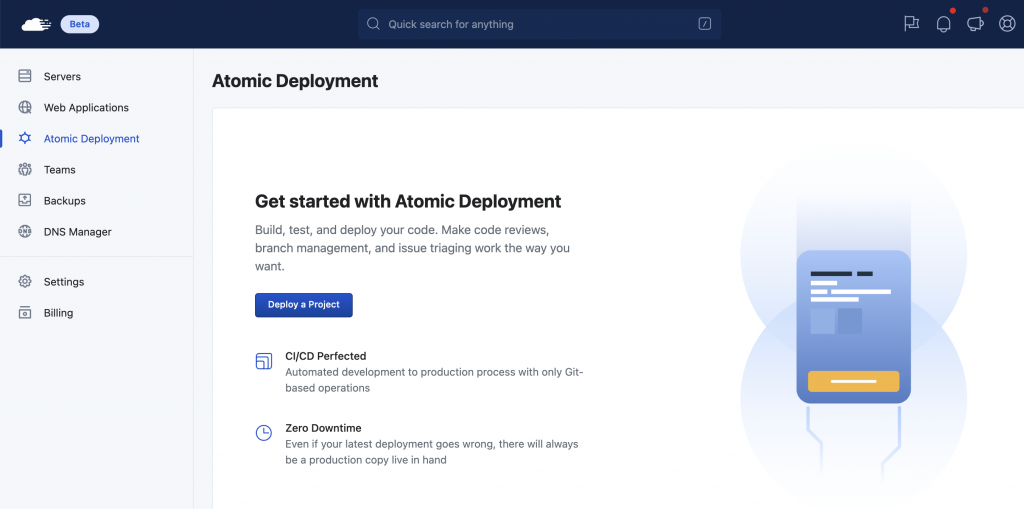Click the Zero Downtime clock icon
Viewport: 1024px width, 509px height.
[x=264, y=433]
